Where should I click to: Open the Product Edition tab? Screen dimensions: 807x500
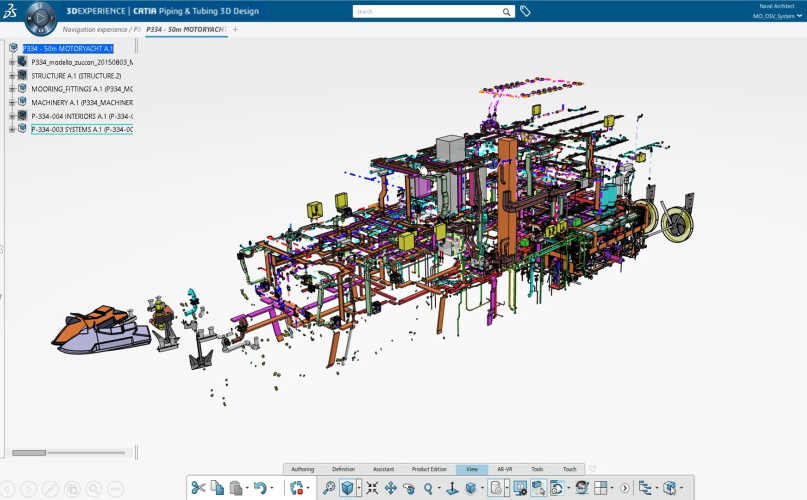428,469
